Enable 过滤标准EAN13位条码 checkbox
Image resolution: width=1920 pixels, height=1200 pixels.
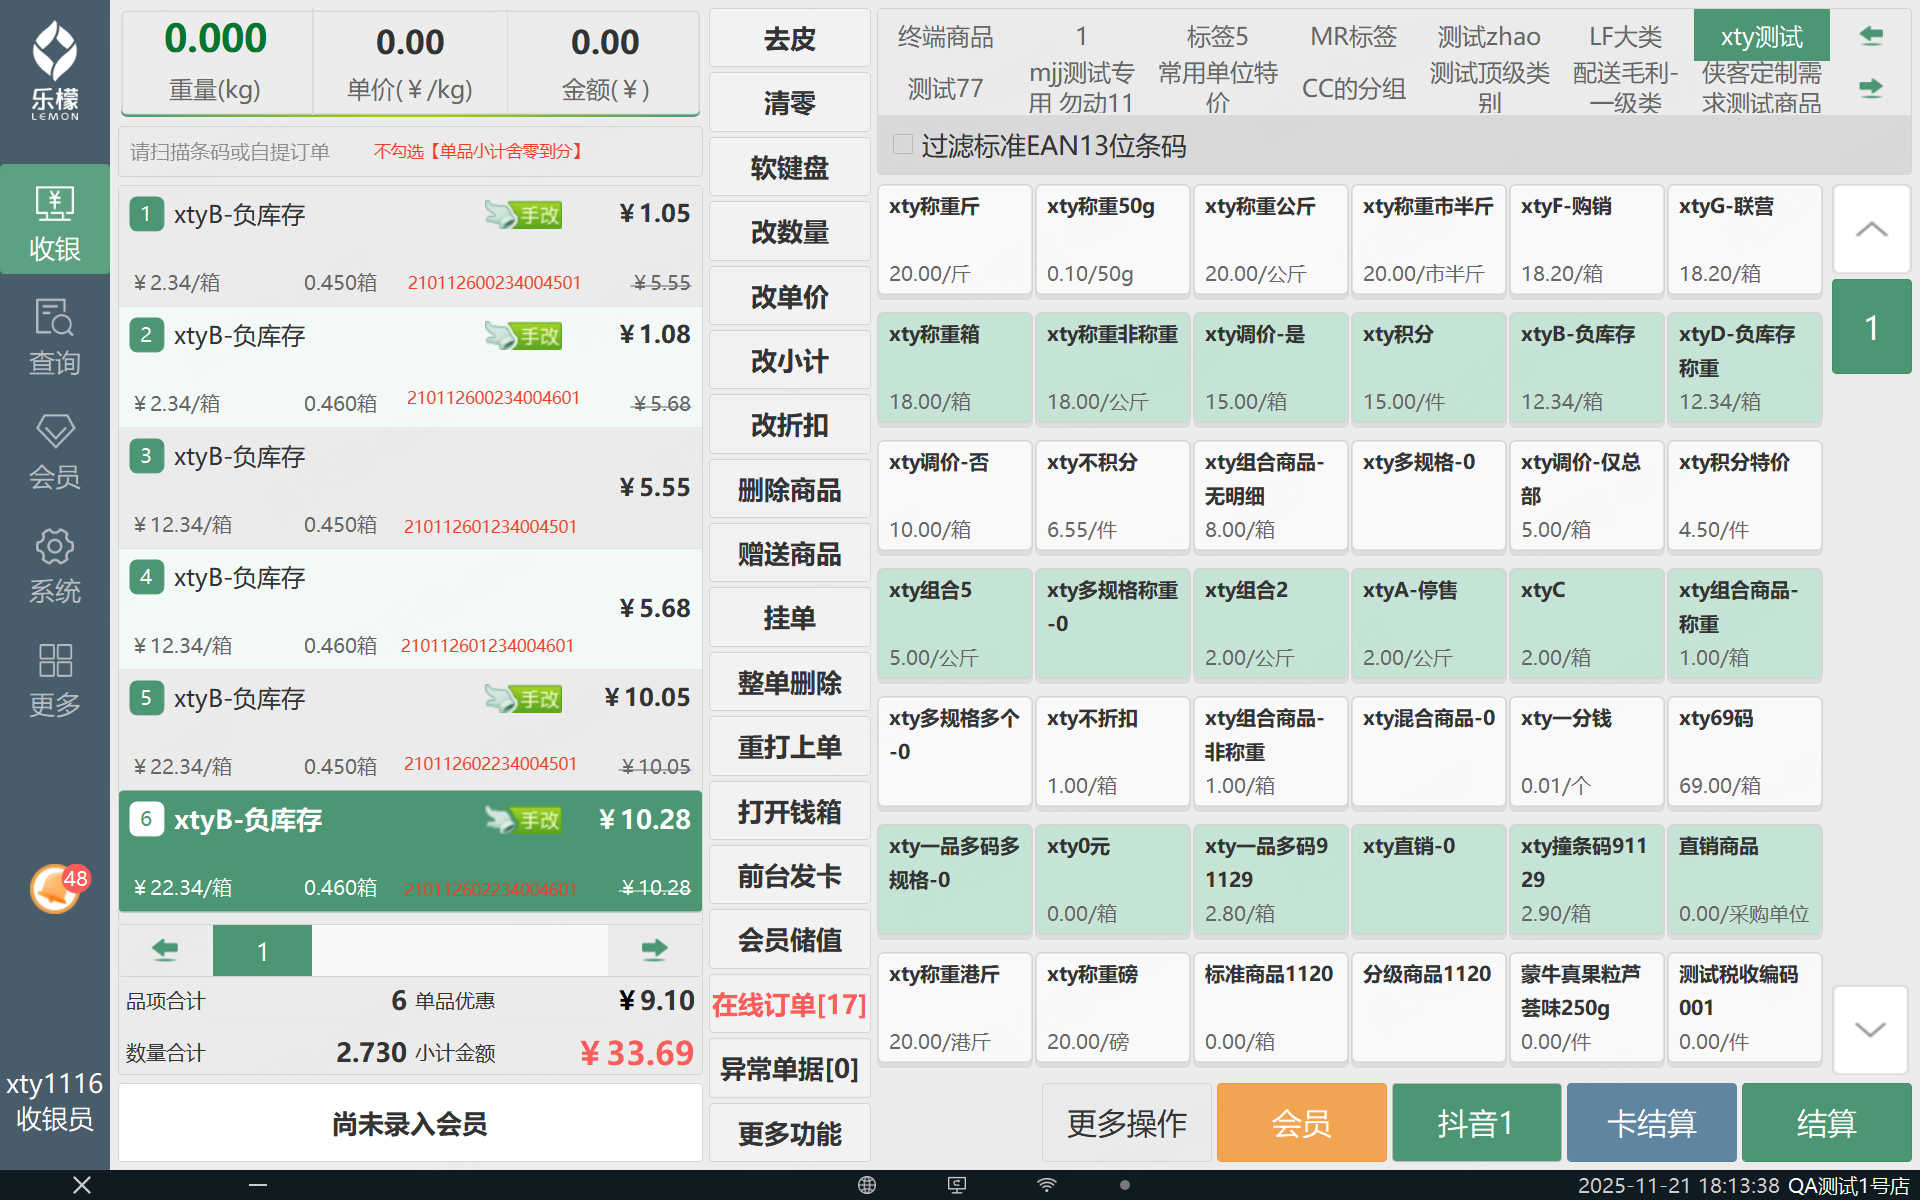coord(903,146)
